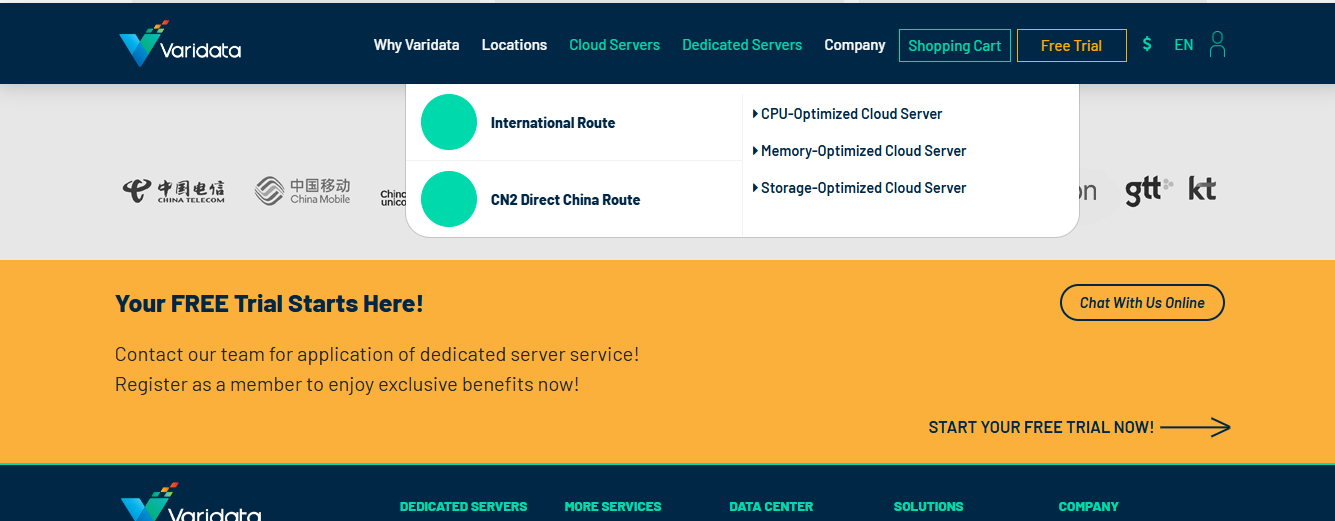Open the user account icon

(x=1217, y=44)
